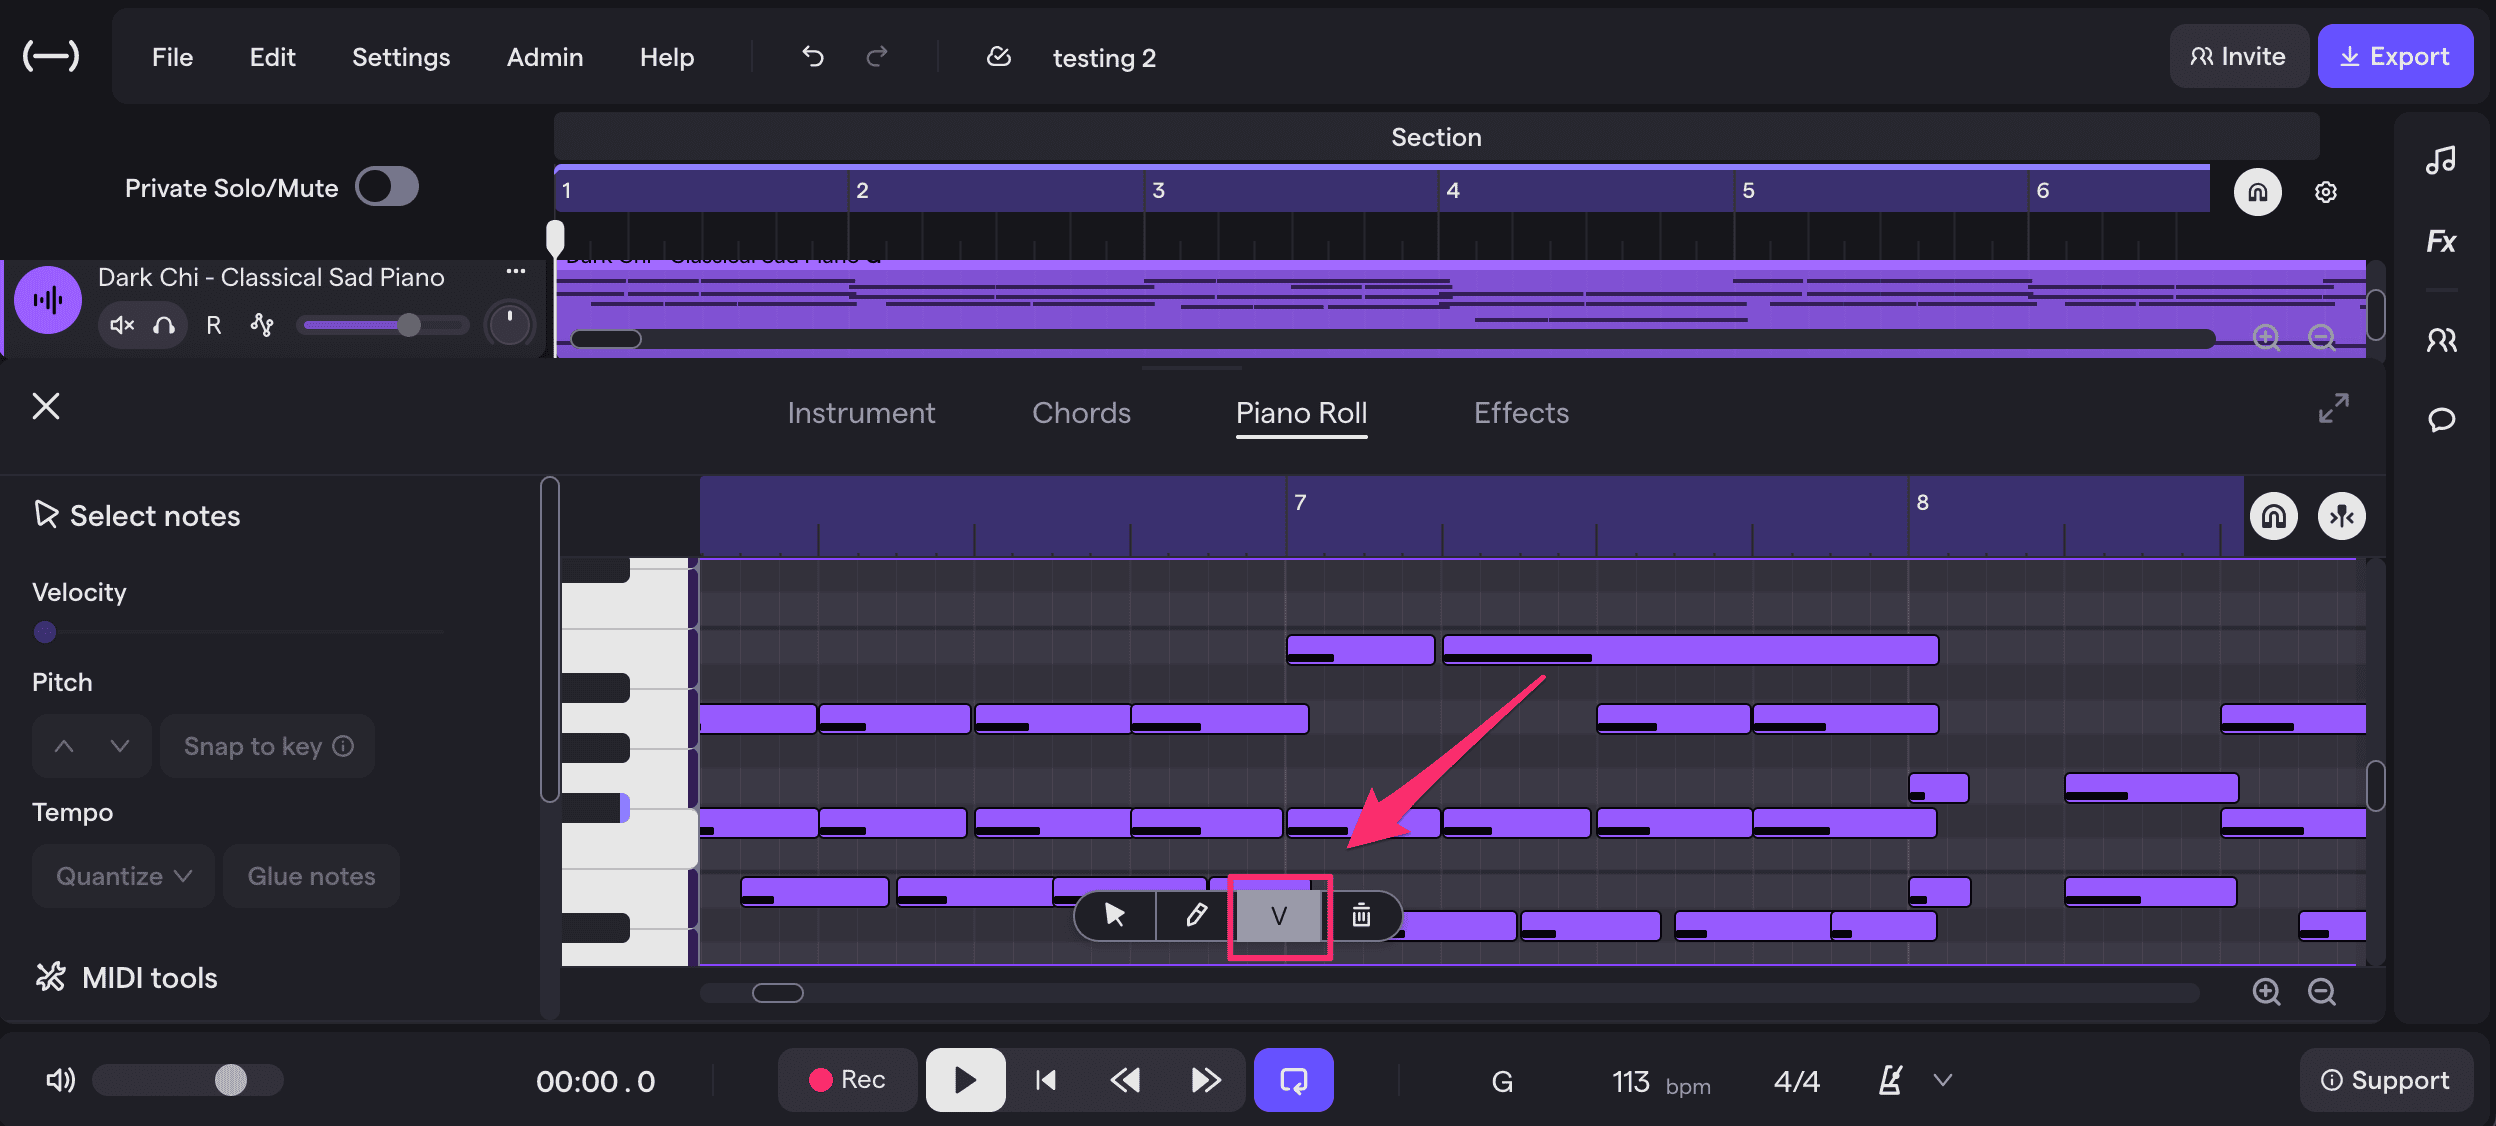Viewport: 2496px width, 1126px height.
Task: Open the Settings menu
Action: pyautogui.click(x=401, y=57)
